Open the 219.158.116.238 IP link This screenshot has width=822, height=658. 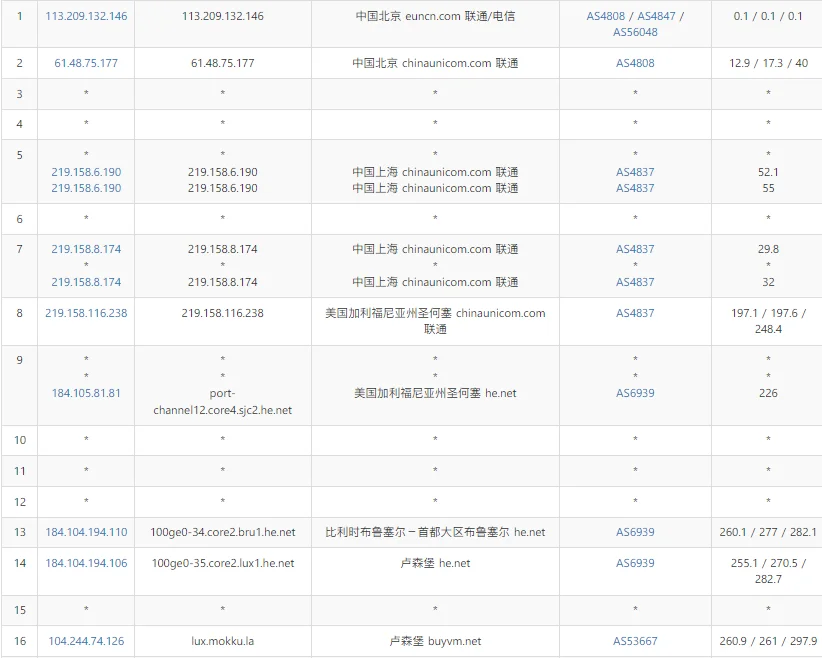86,313
